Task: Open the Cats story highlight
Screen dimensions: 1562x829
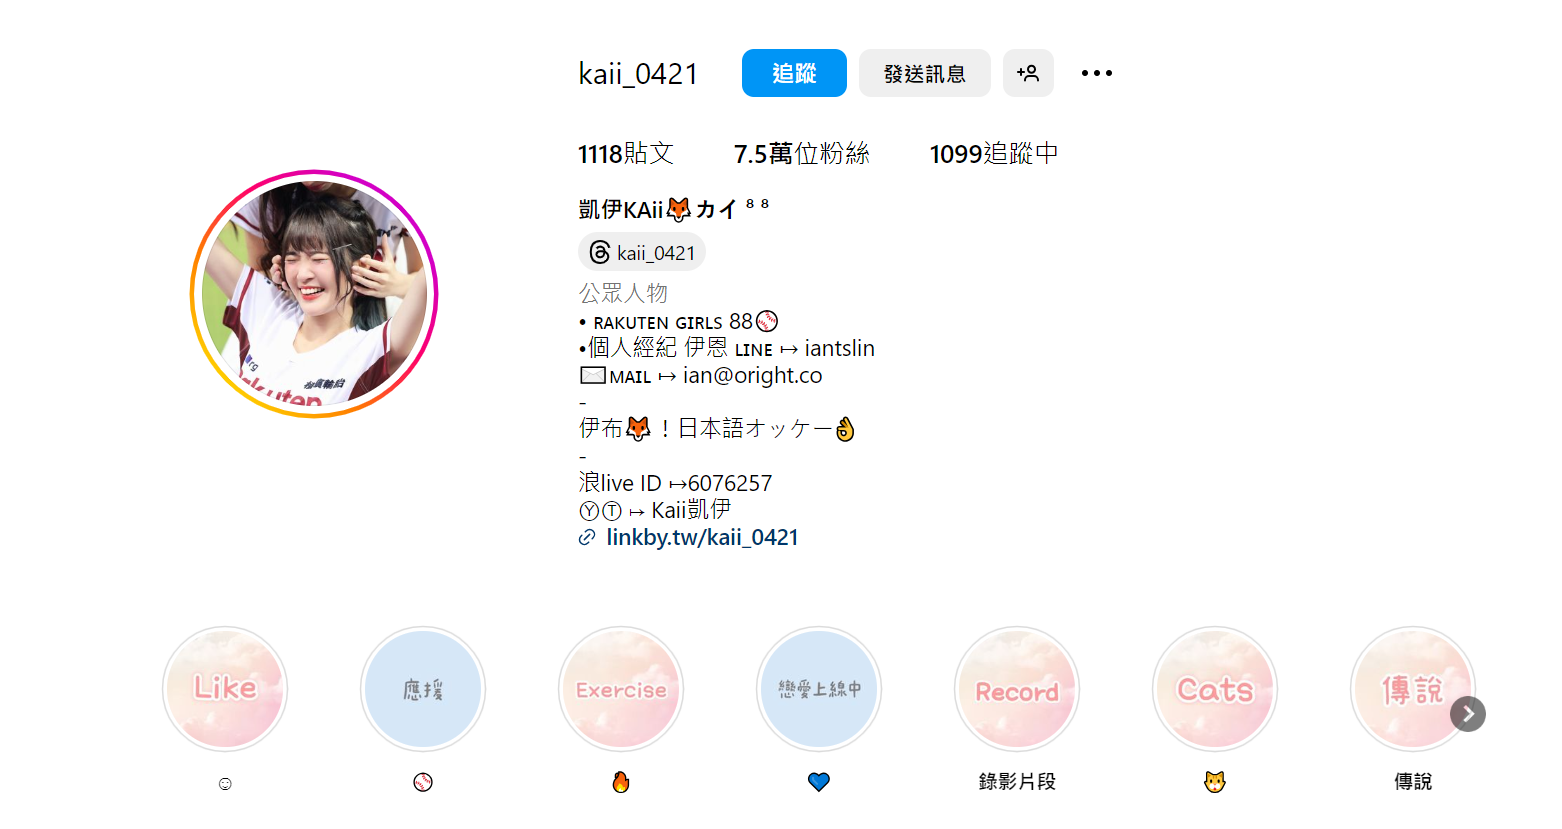Action: pos(1215,689)
